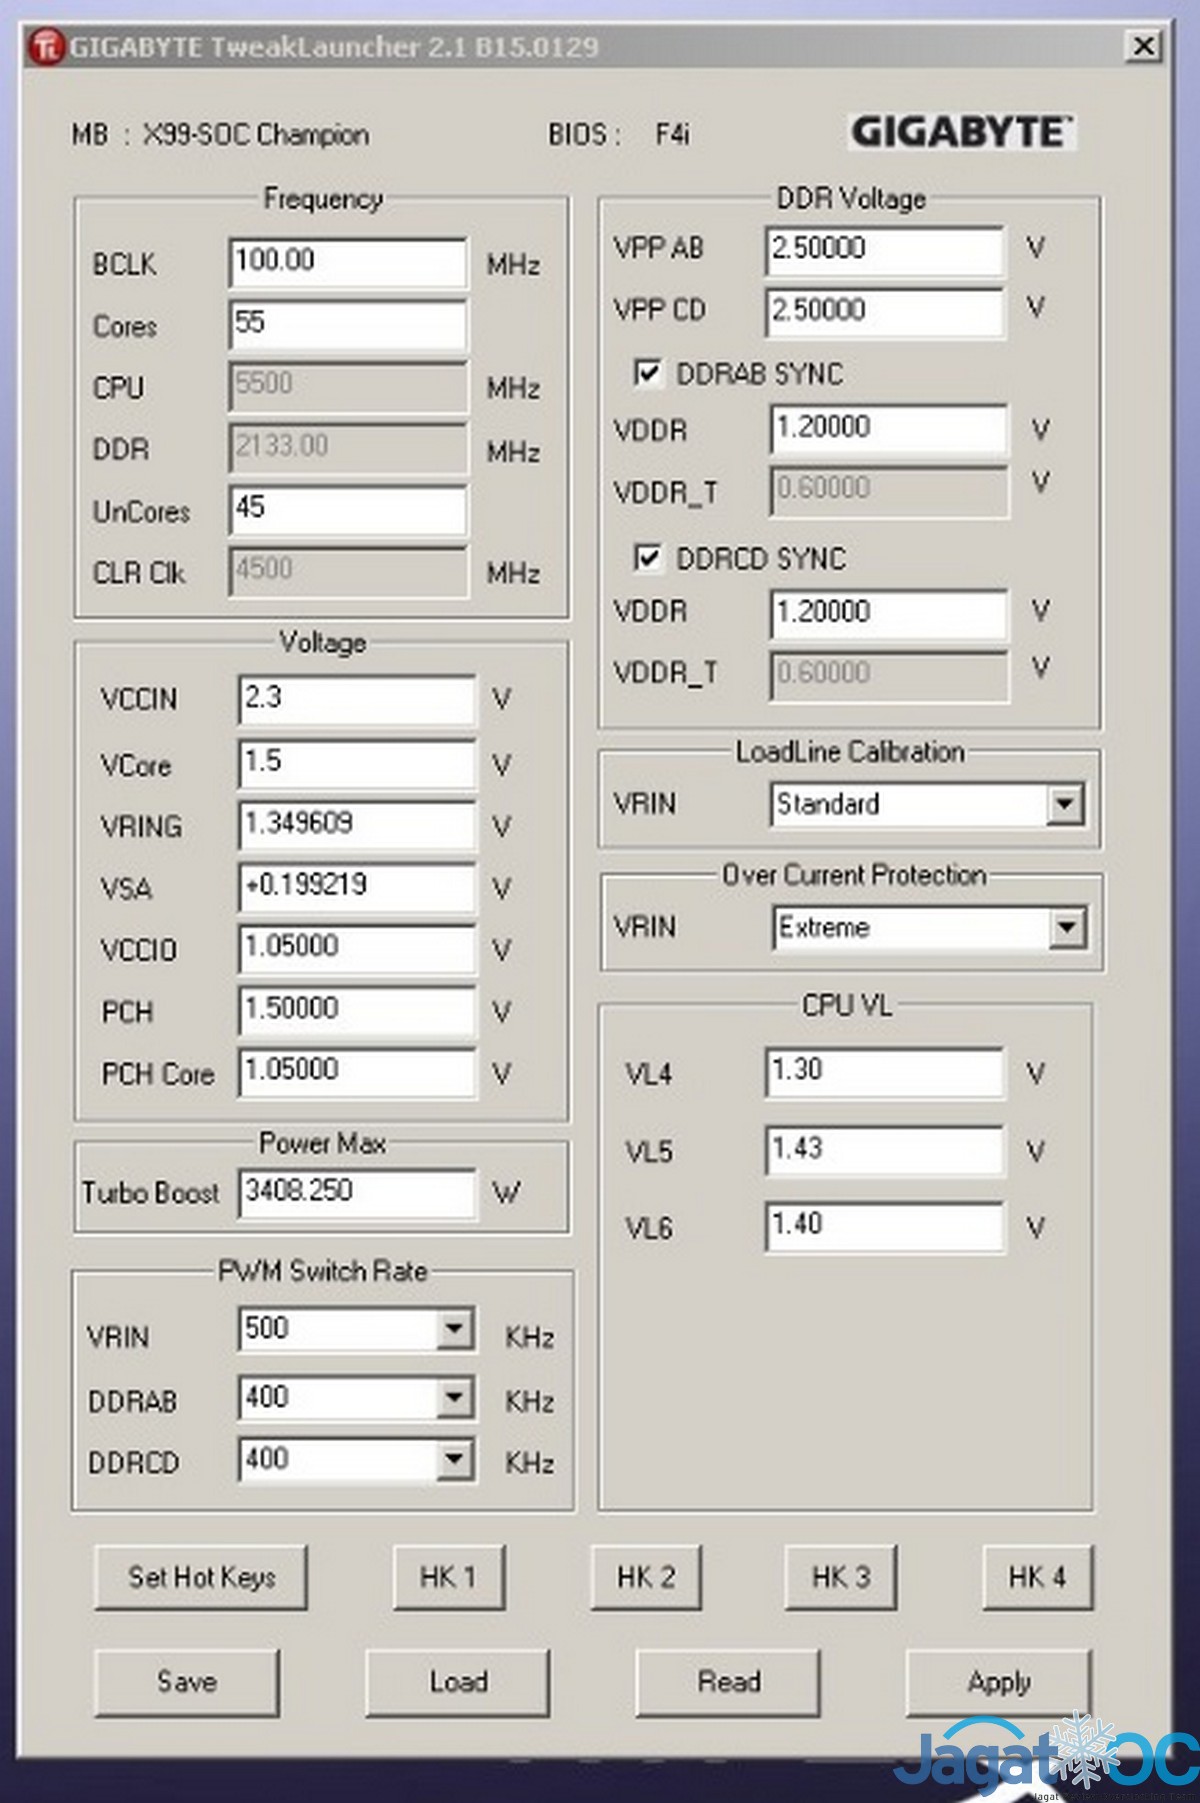Click the disabled VDDR_T field under DDRCD SYNC
The width and height of the screenshot is (1200, 1803).
pyautogui.click(x=889, y=675)
